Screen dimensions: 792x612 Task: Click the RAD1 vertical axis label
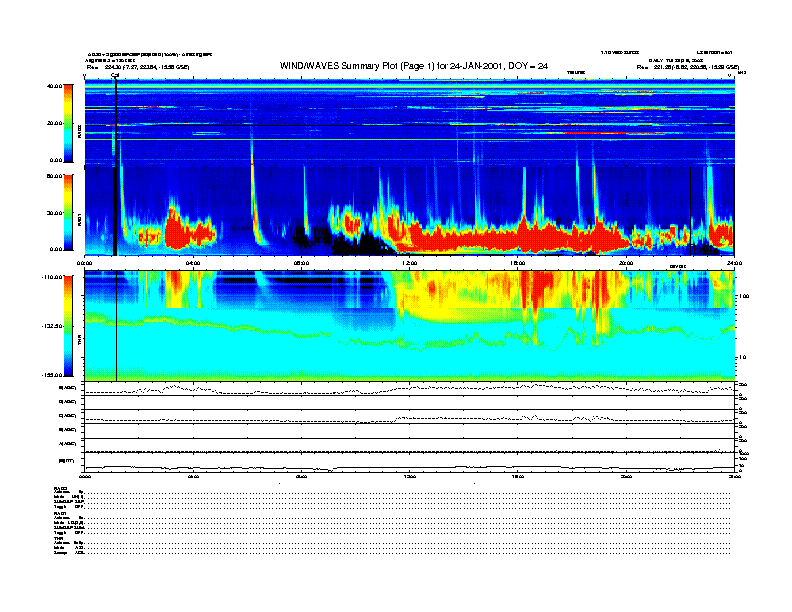[x=80, y=220]
